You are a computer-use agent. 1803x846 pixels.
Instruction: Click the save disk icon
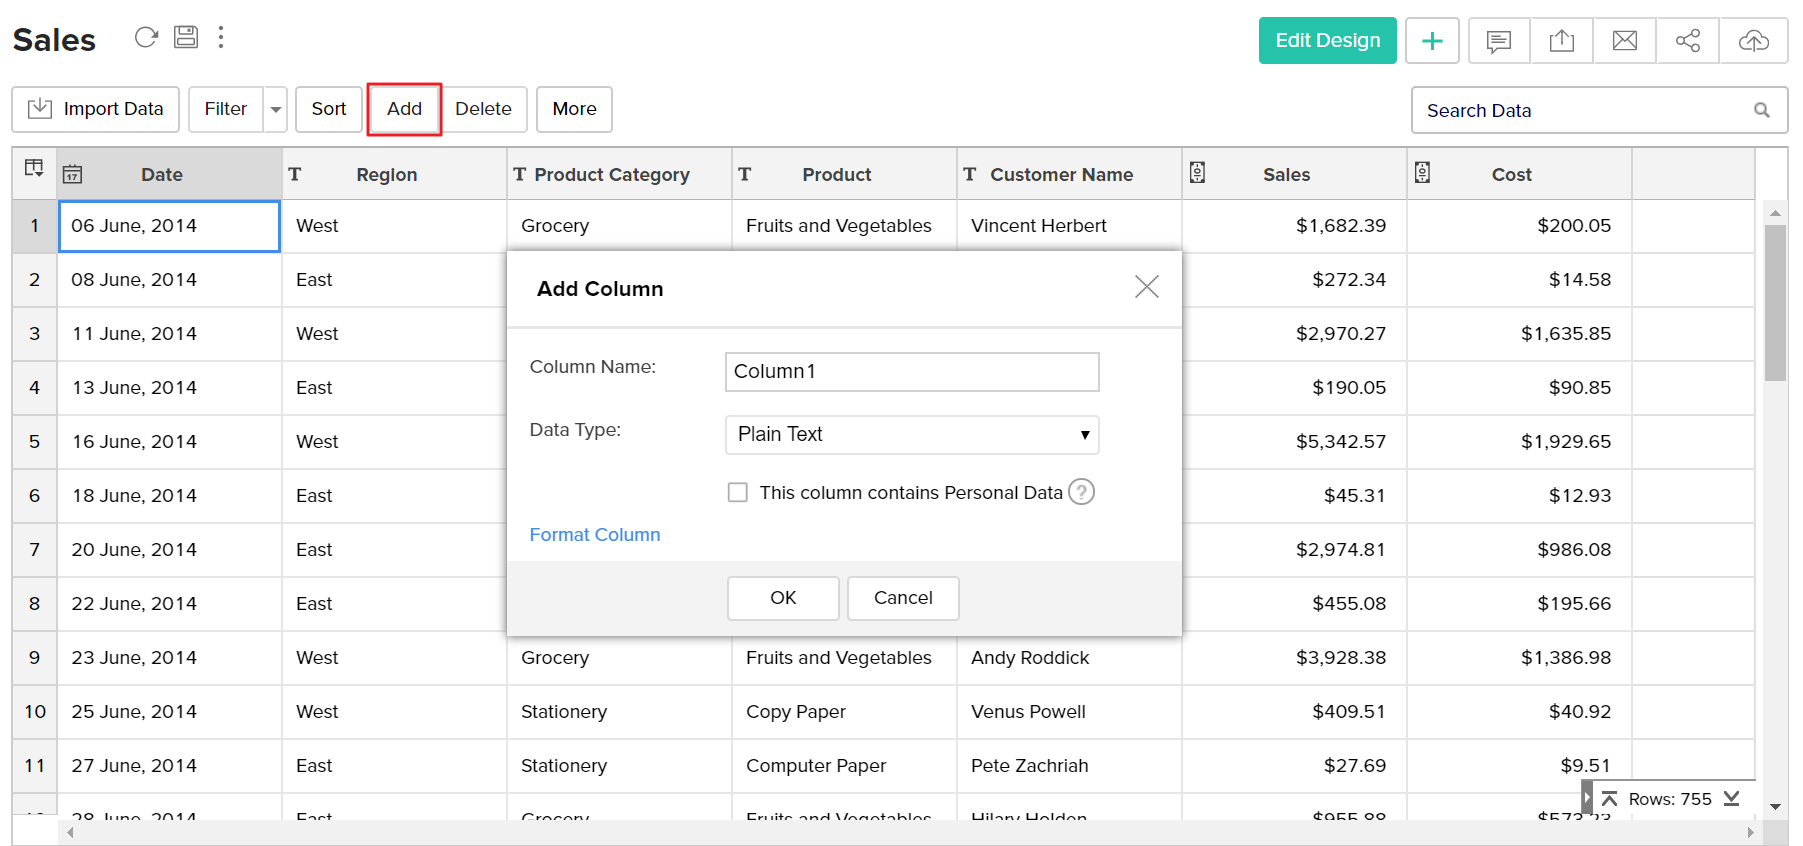tap(186, 38)
